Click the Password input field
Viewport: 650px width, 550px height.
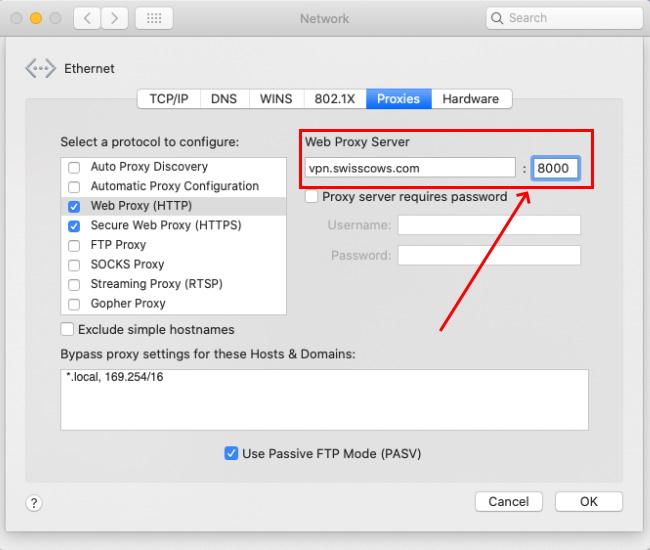[489, 255]
